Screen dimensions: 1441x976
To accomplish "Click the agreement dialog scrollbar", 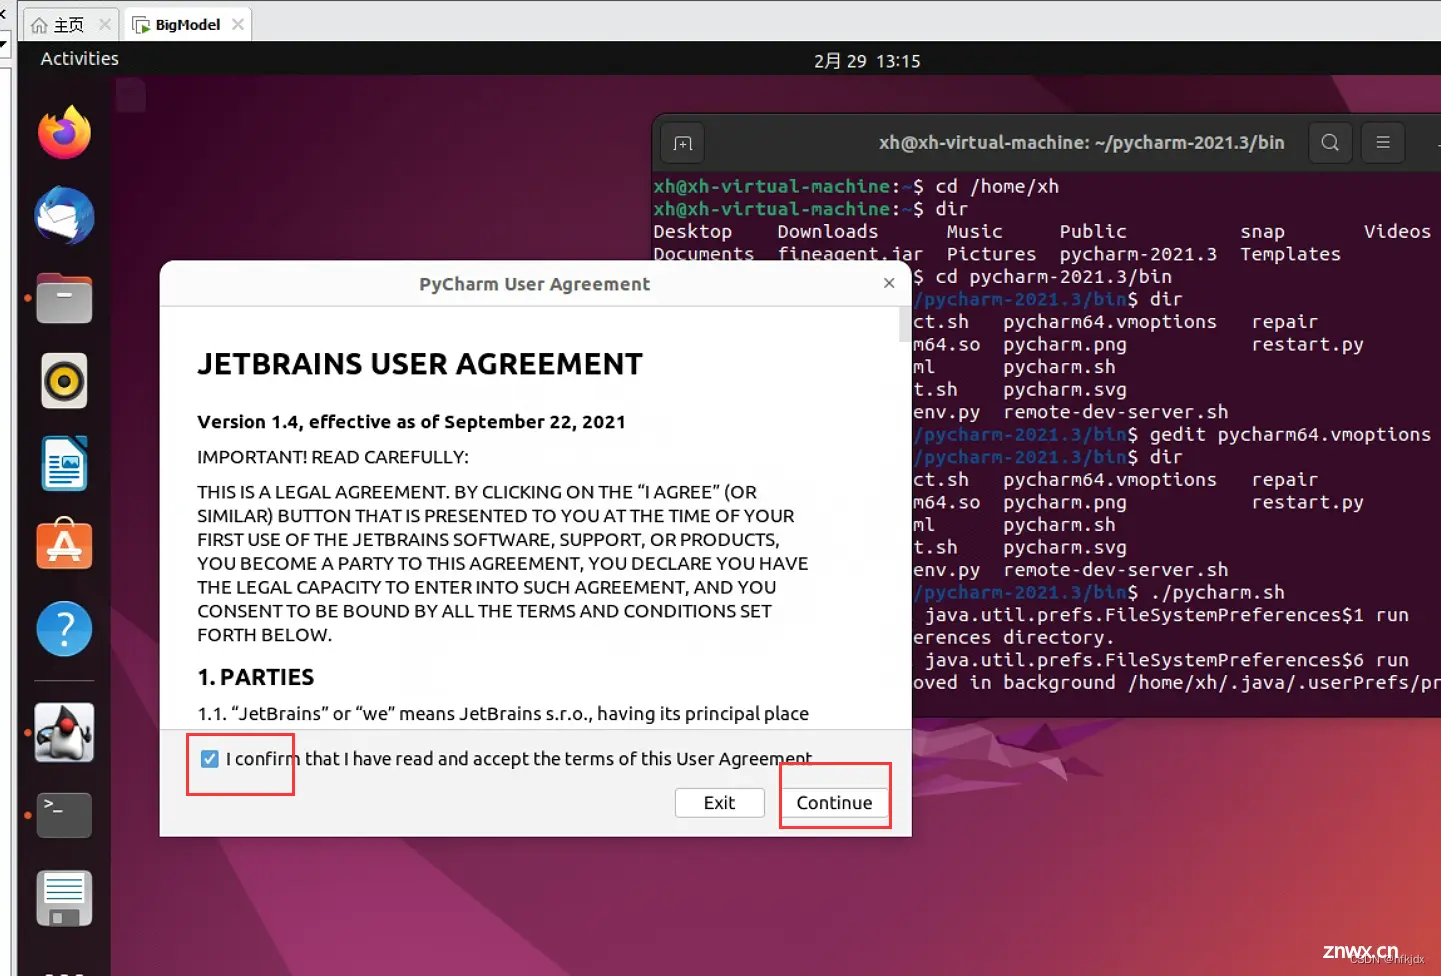I will pyautogui.click(x=905, y=324).
